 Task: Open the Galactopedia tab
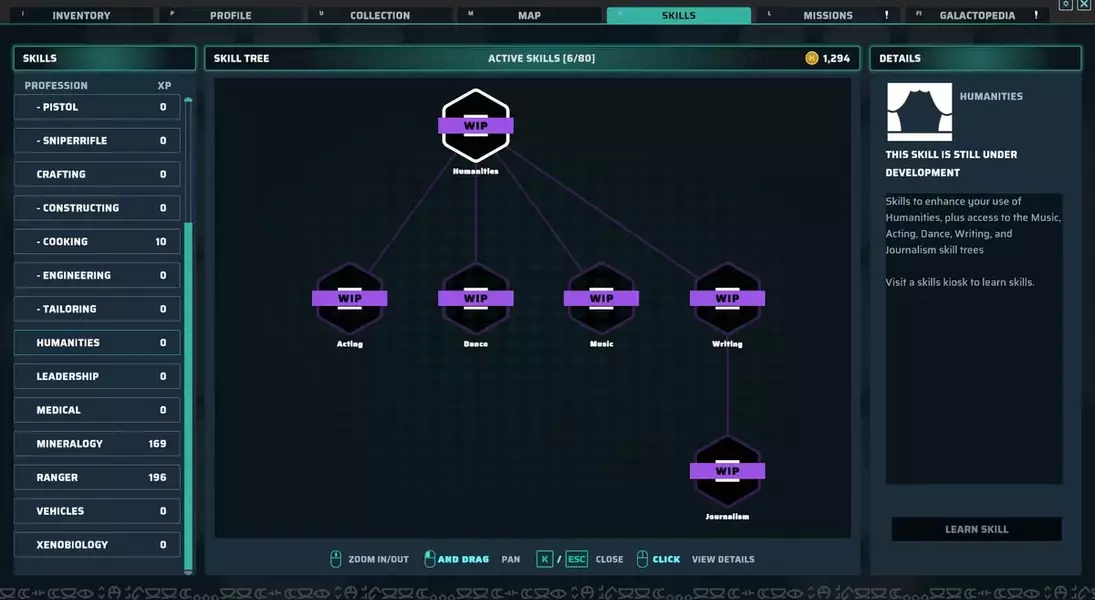(x=978, y=15)
